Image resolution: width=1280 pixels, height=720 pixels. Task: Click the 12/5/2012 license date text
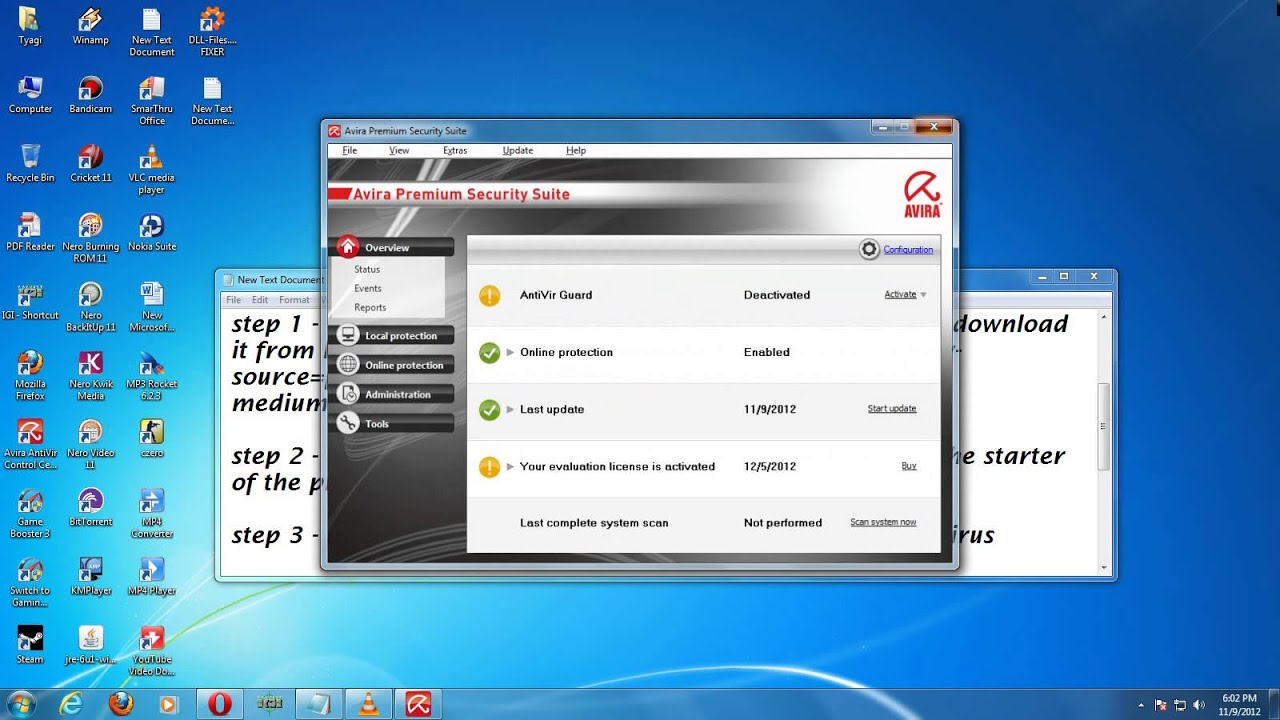(770, 466)
